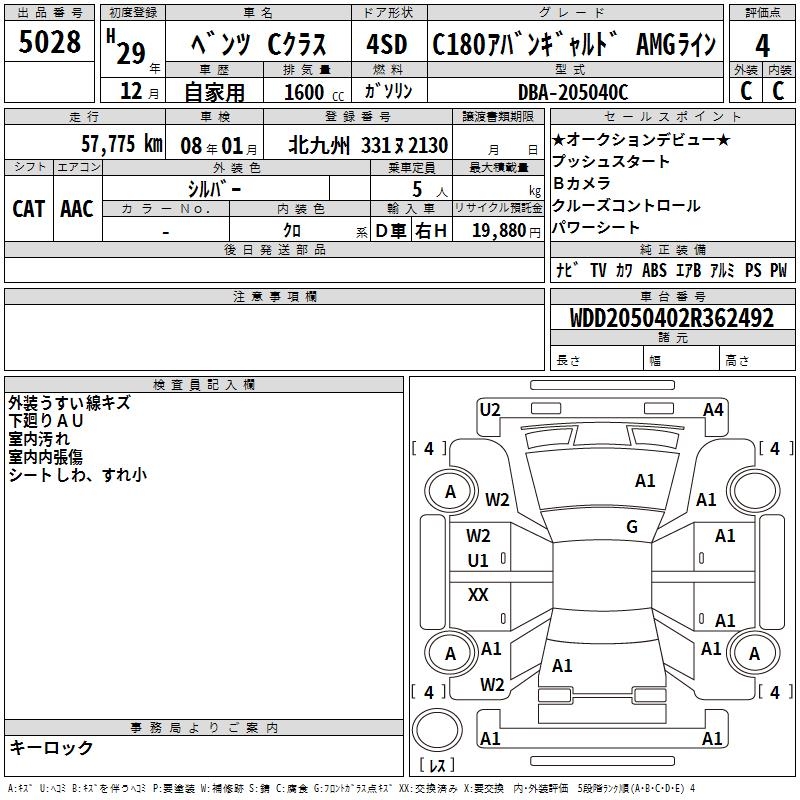Select the シルバー exterior color value
800x800 pixels.
point(214,188)
